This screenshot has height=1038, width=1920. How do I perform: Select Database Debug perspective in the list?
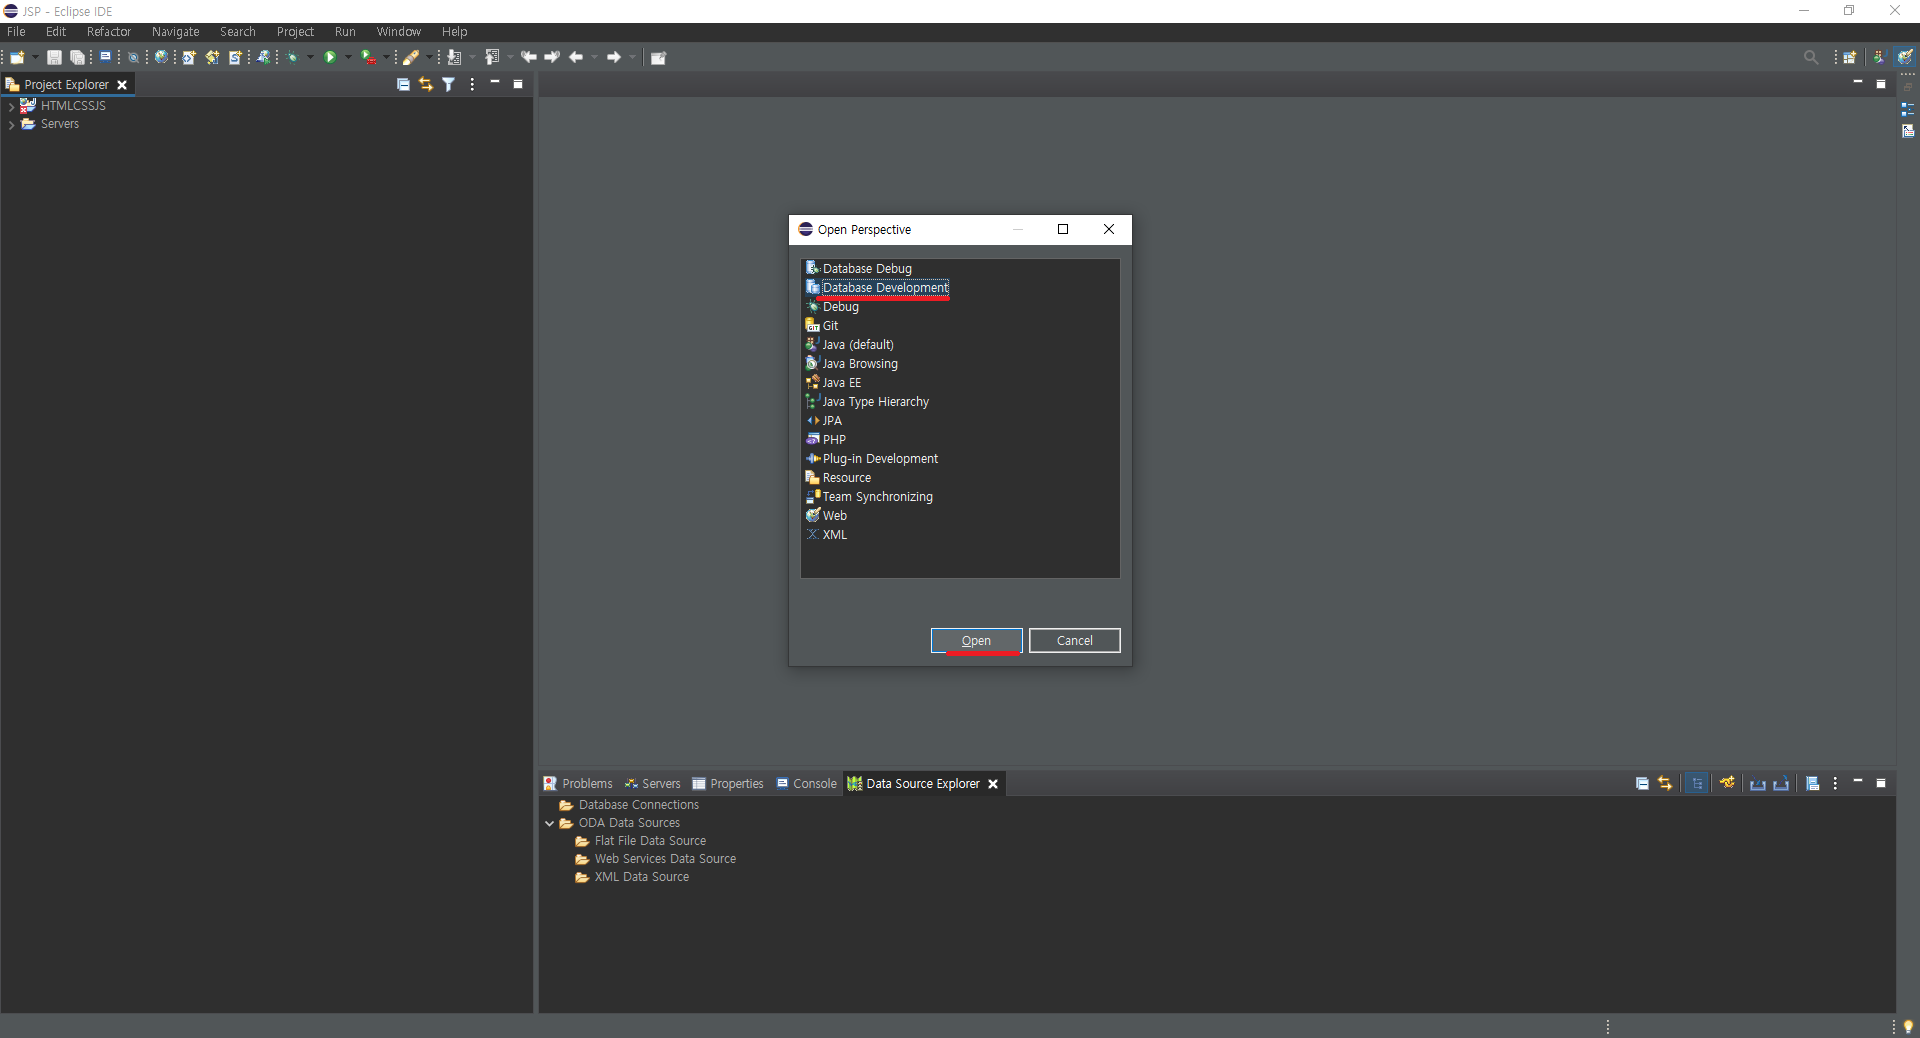(x=867, y=269)
